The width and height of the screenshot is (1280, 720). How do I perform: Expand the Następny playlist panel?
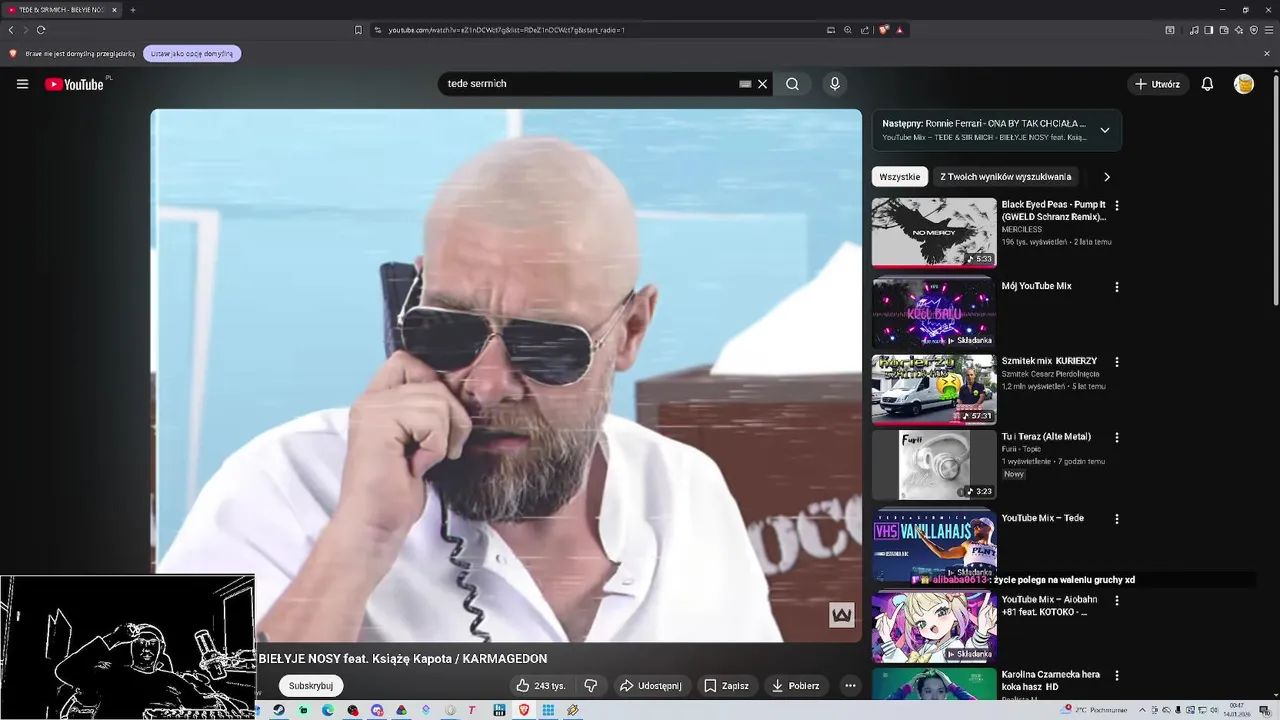click(x=1105, y=130)
